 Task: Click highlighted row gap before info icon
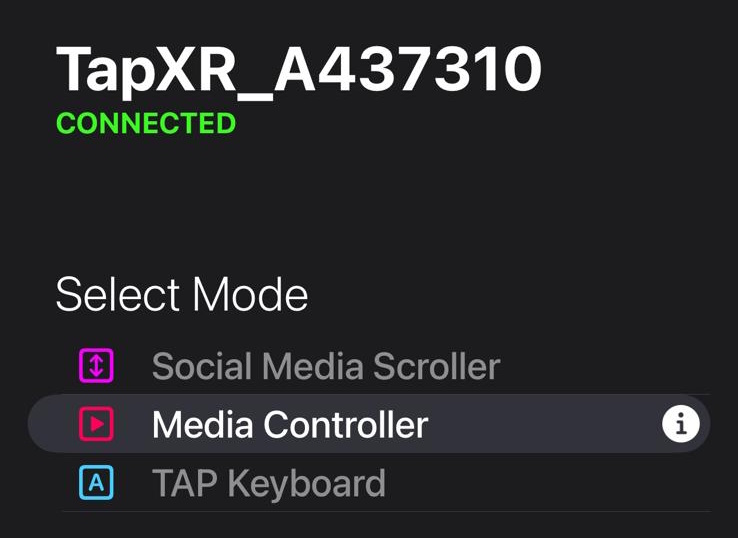(545, 424)
